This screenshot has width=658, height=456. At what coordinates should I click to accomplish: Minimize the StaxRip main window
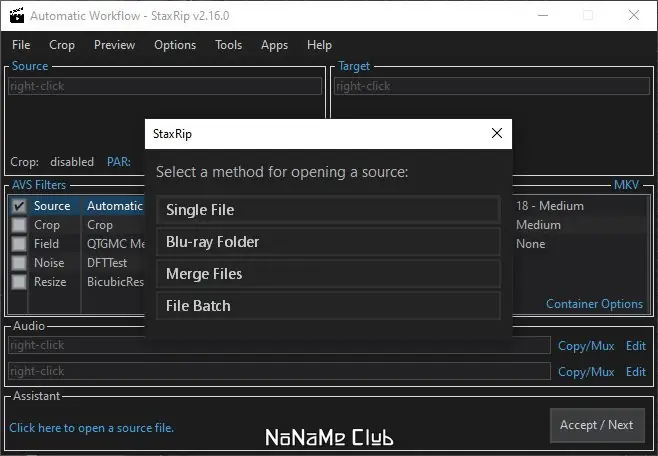pyautogui.click(x=543, y=16)
